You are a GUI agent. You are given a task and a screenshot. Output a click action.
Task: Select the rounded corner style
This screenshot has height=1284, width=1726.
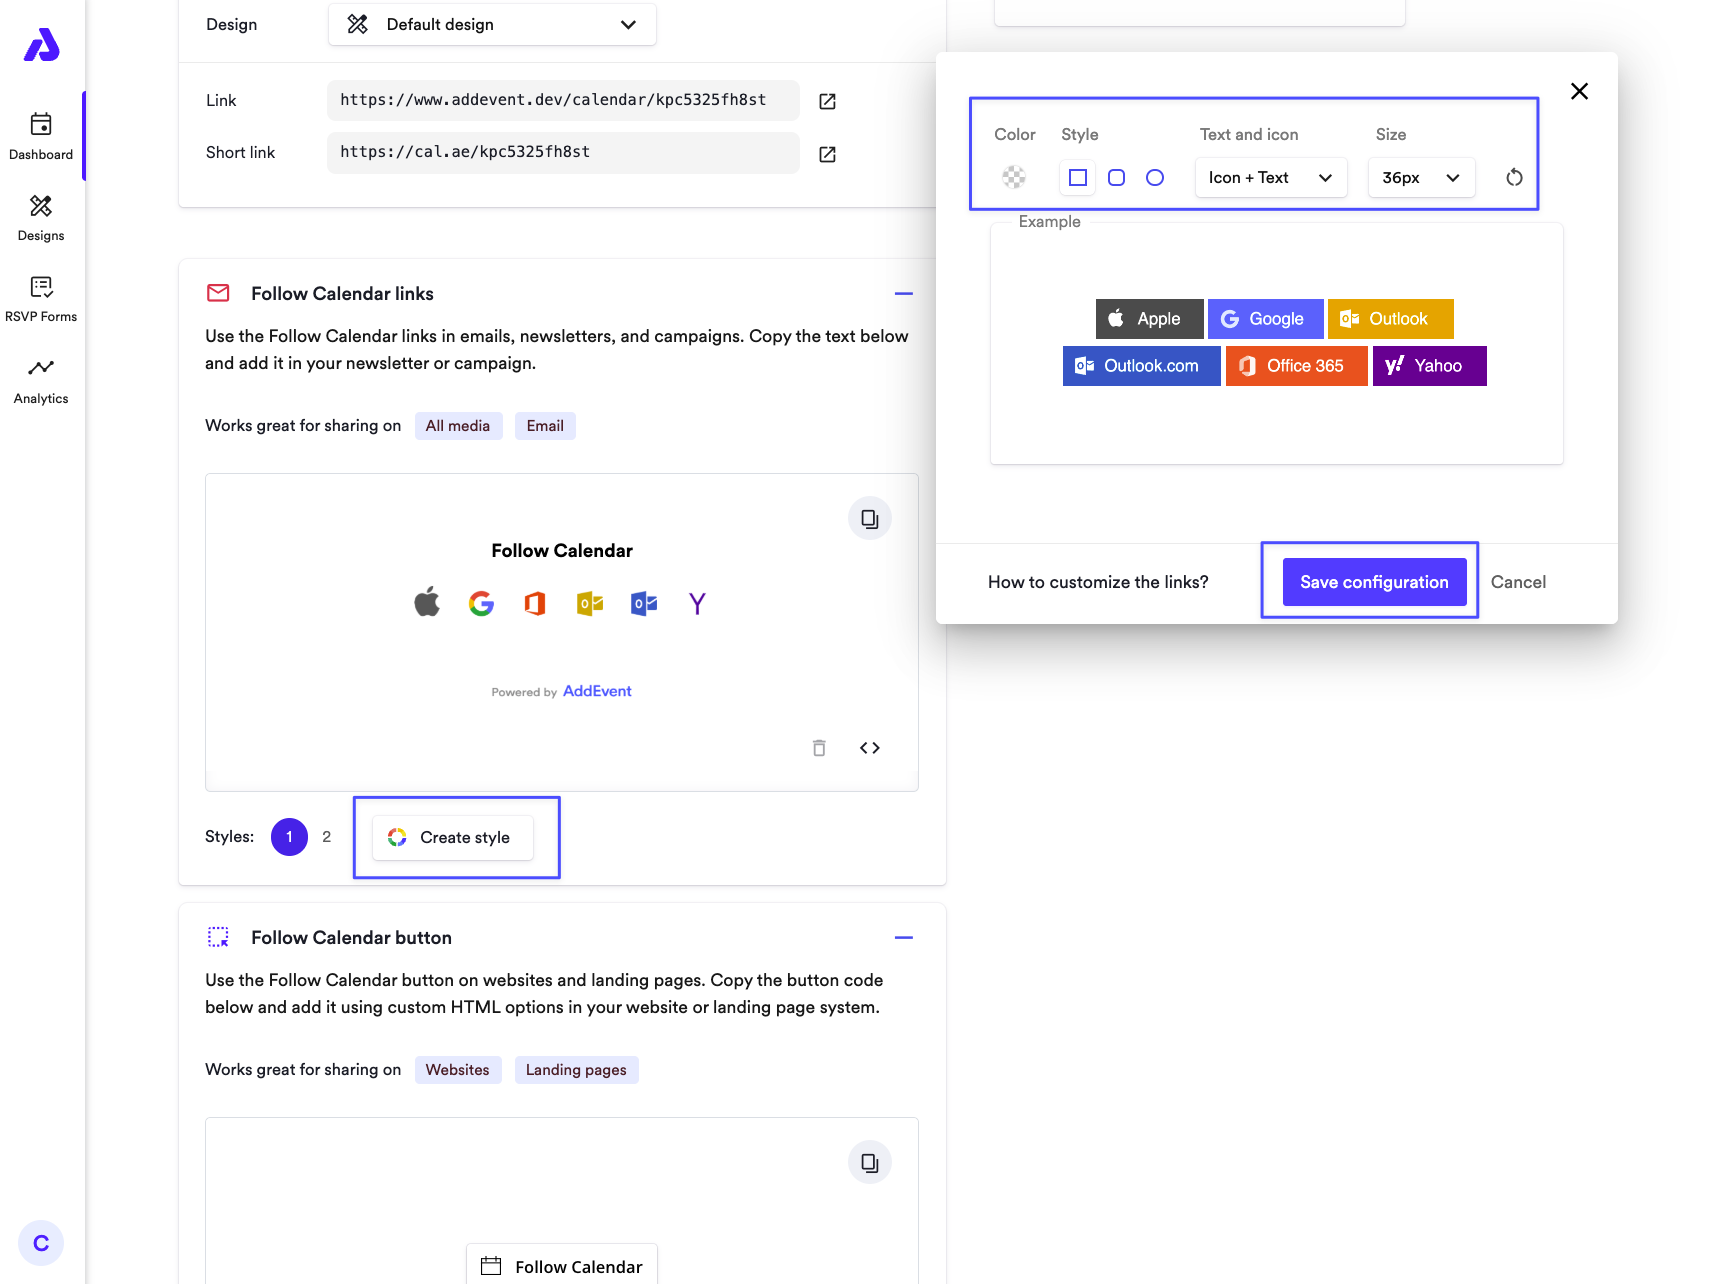(1117, 177)
